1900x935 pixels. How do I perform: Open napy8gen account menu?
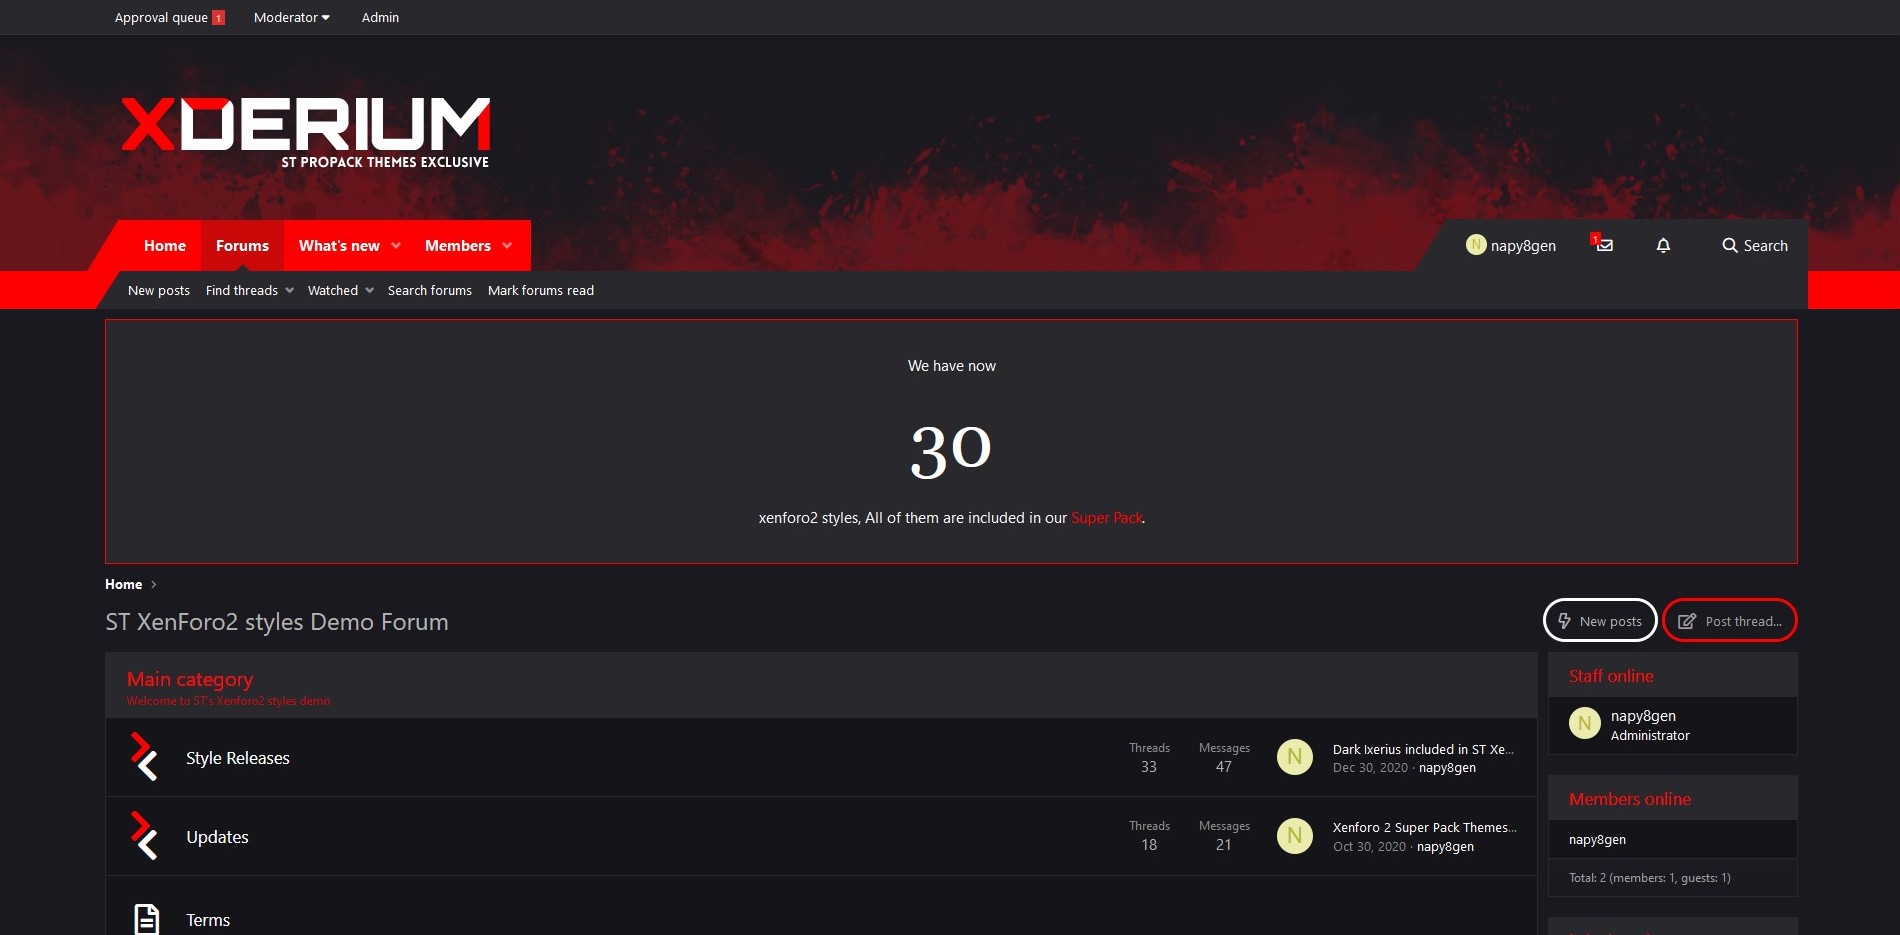[x=1511, y=245]
